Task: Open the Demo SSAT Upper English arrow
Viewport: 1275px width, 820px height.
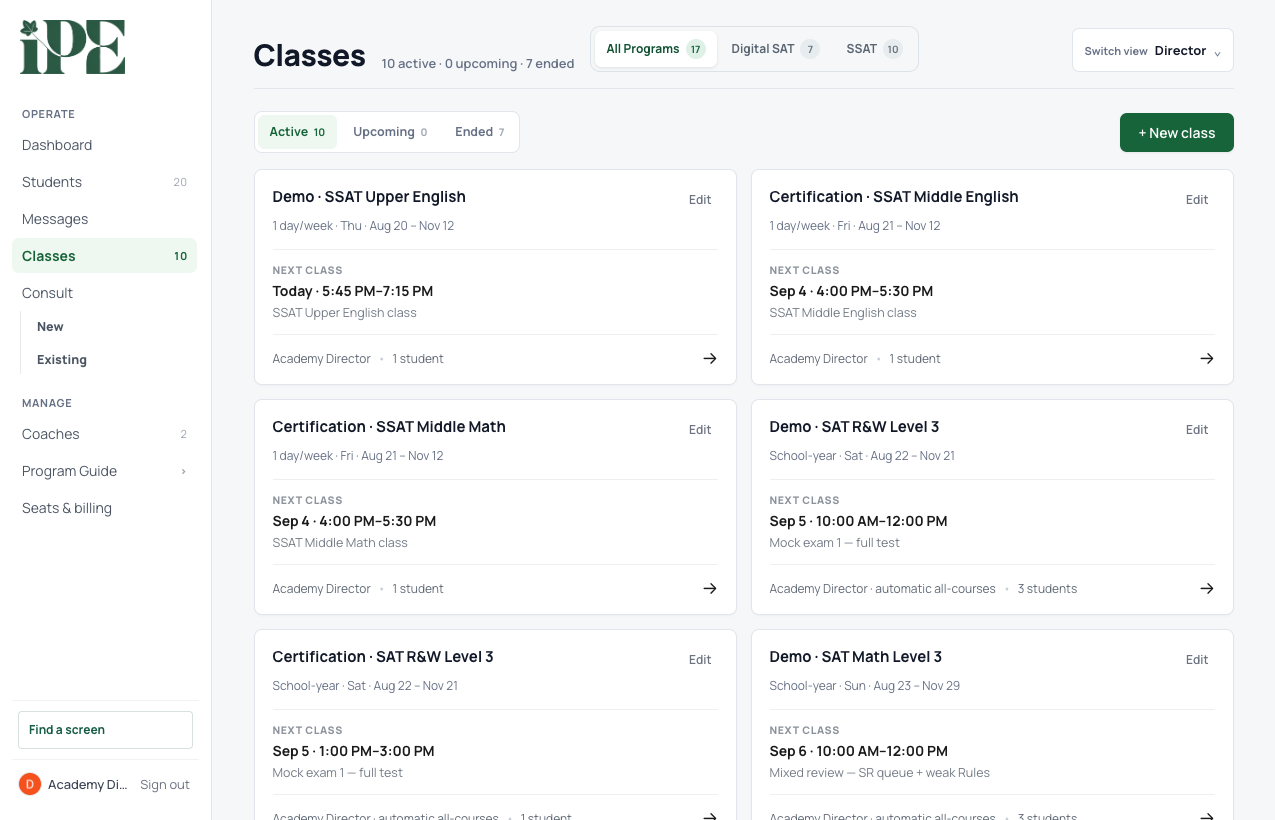Action: pyautogui.click(x=710, y=358)
